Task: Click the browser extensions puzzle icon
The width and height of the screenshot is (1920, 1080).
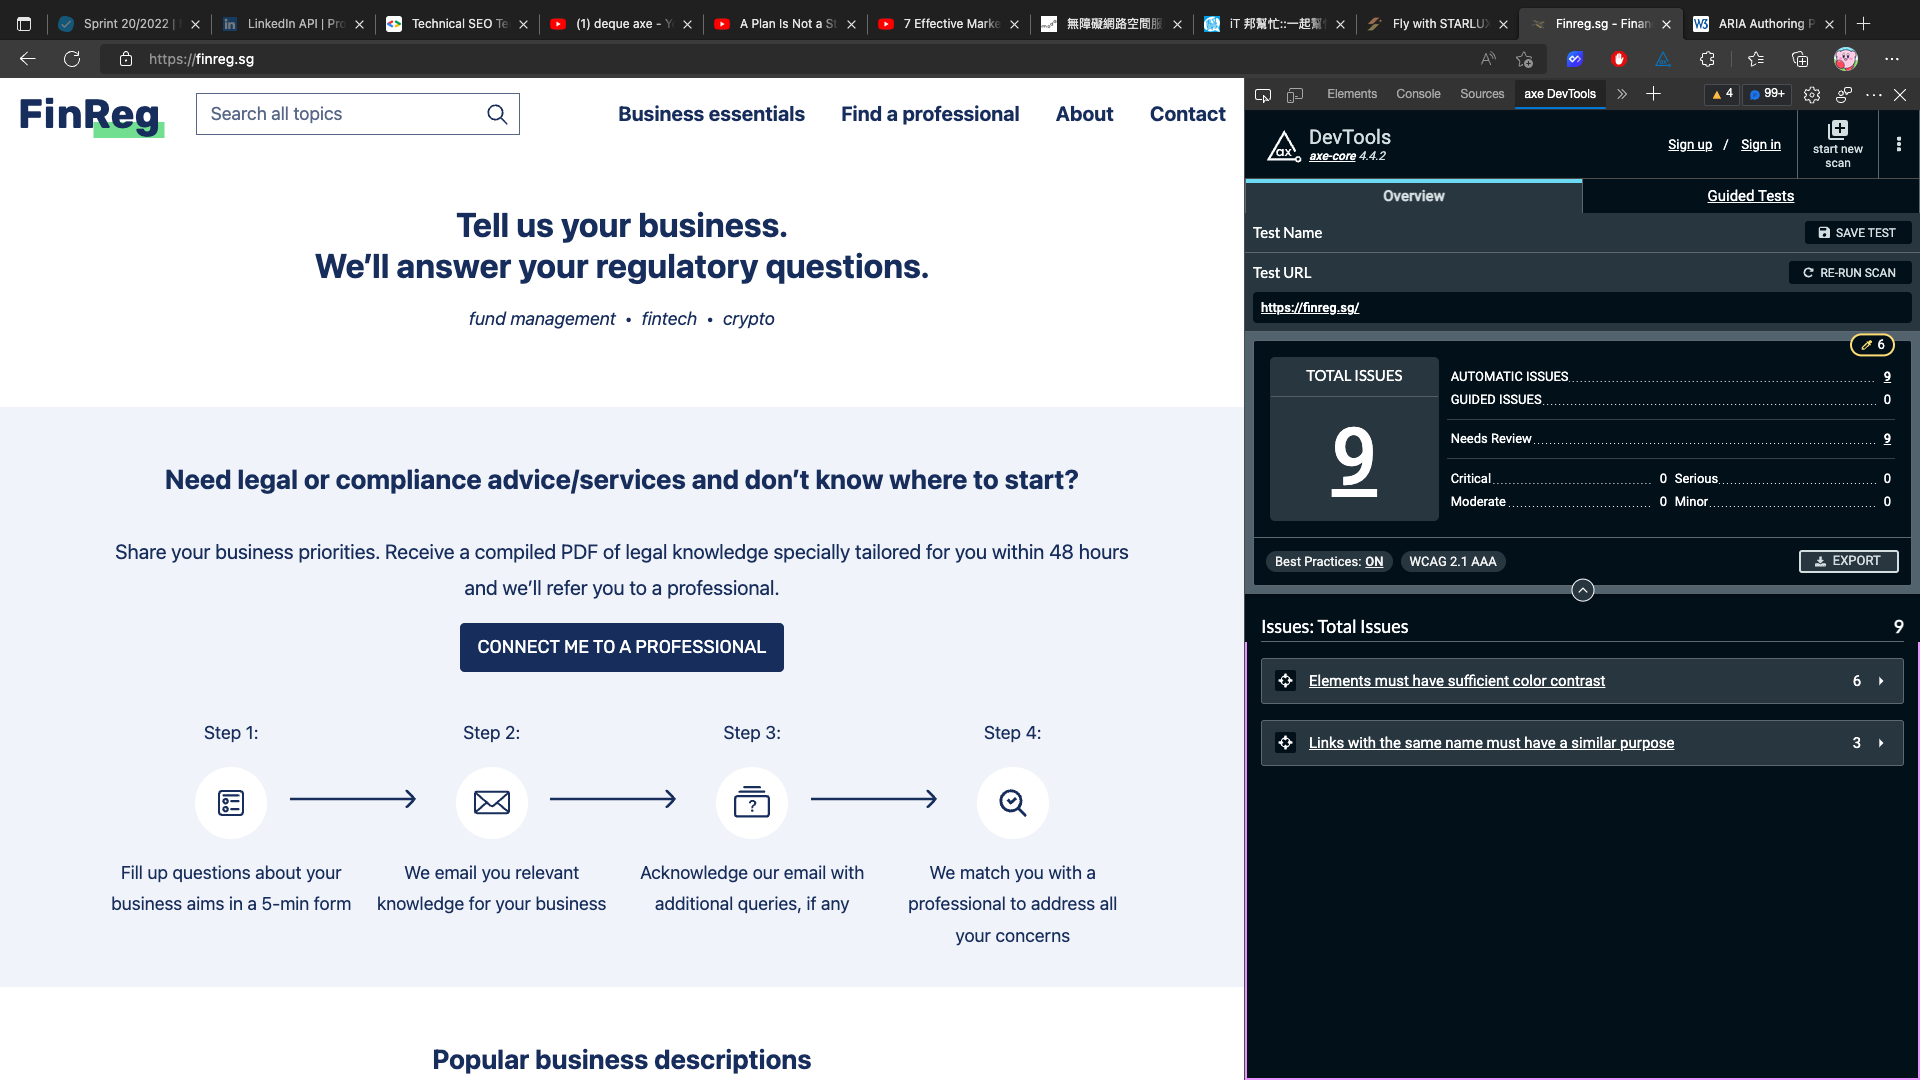Action: (1707, 59)
